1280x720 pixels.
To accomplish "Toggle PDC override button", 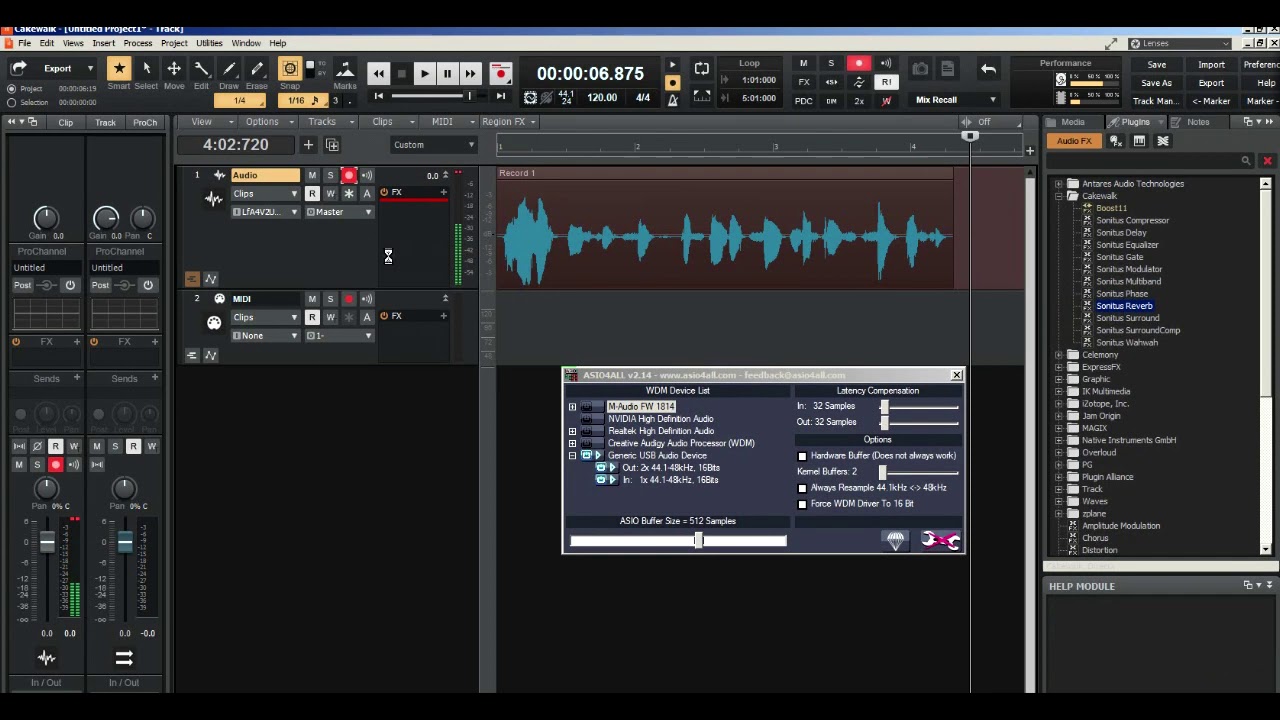I will 803,100.
